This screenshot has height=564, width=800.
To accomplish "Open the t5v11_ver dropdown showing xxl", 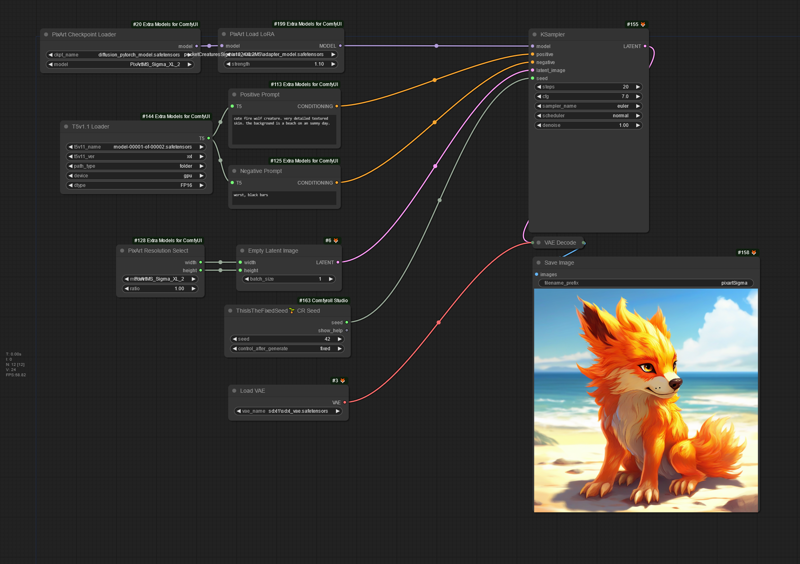I will 136,157.
